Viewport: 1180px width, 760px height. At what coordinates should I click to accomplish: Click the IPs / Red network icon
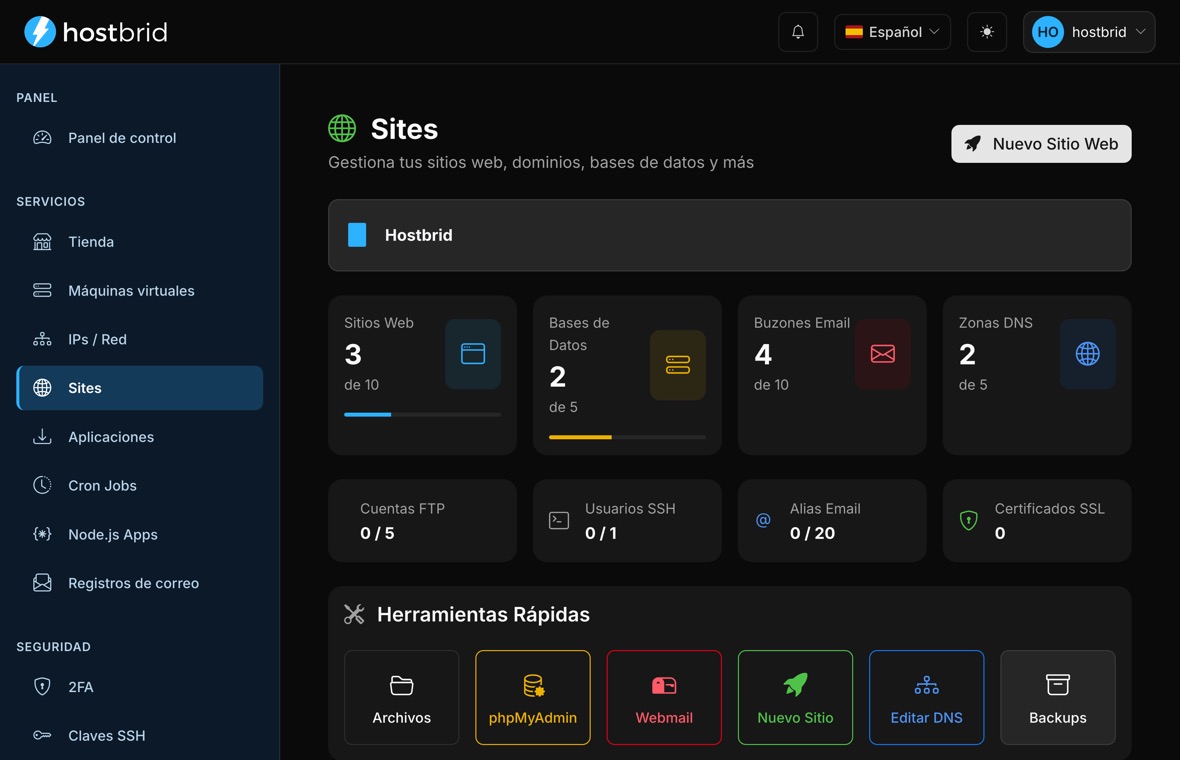[42, 339]
